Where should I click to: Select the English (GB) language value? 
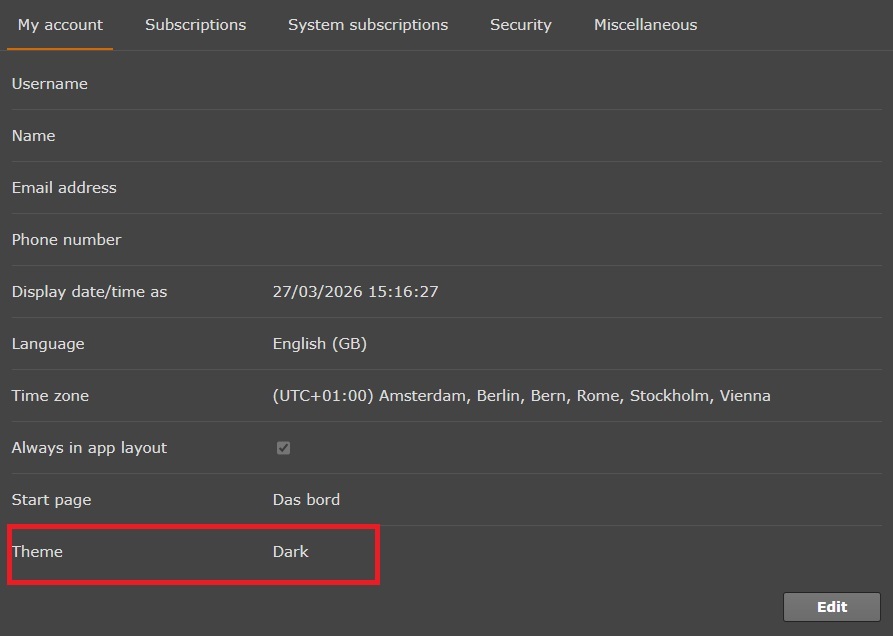(x=320, y=344)
